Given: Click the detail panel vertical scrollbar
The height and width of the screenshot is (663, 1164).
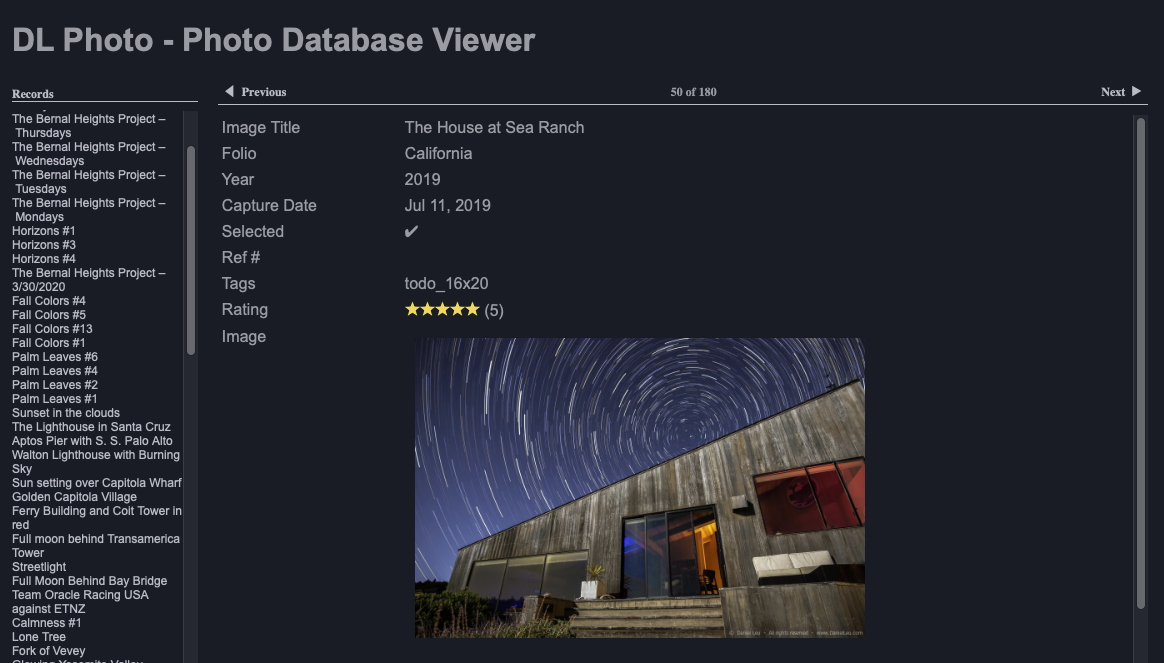Looking at the screenshot, I should coord(1140,360).
